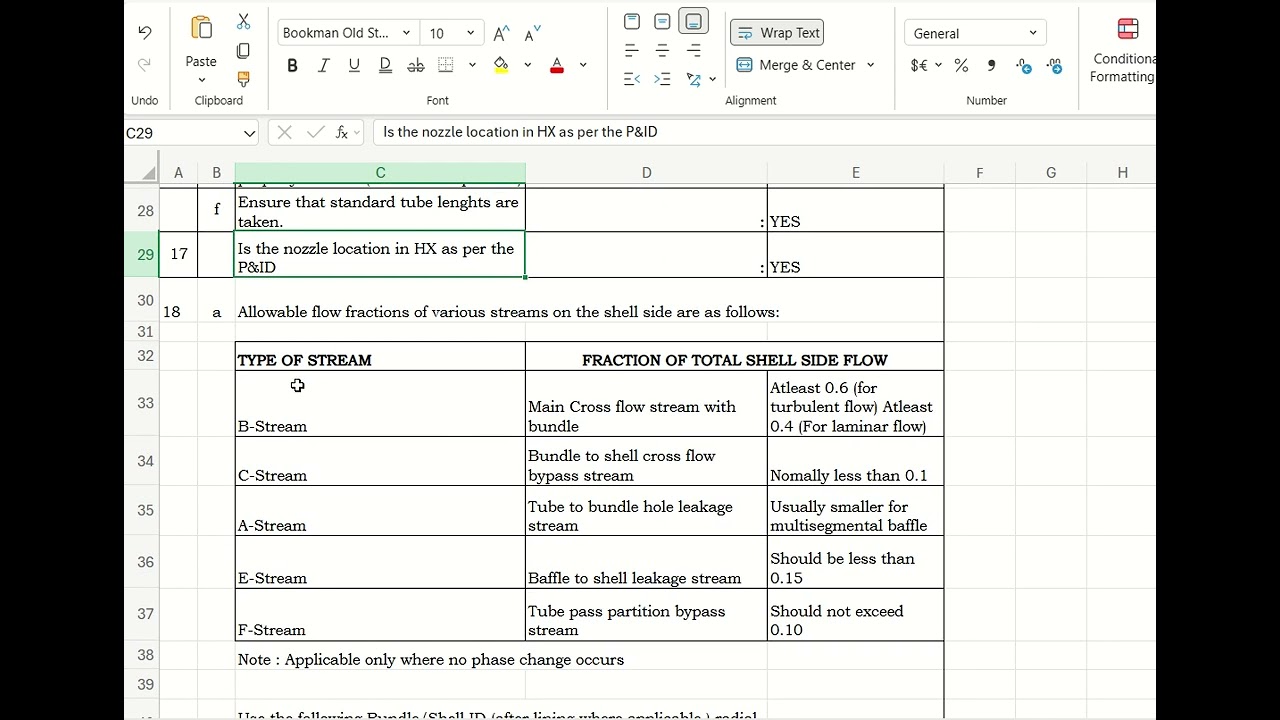The image size is (1280, 720).
Task: Align text left
Action: 632,50
